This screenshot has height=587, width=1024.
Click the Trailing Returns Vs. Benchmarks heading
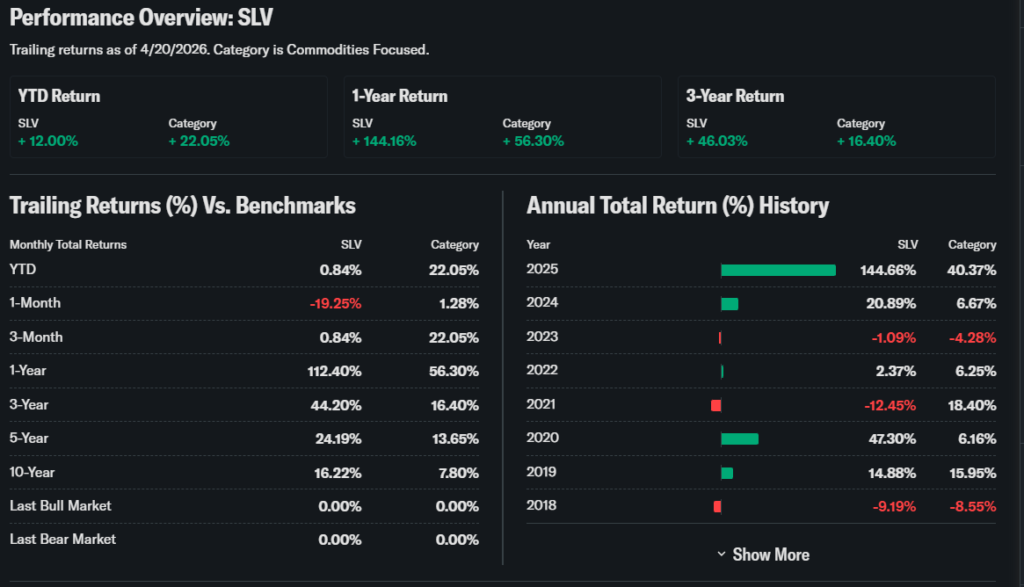[182, 206]
